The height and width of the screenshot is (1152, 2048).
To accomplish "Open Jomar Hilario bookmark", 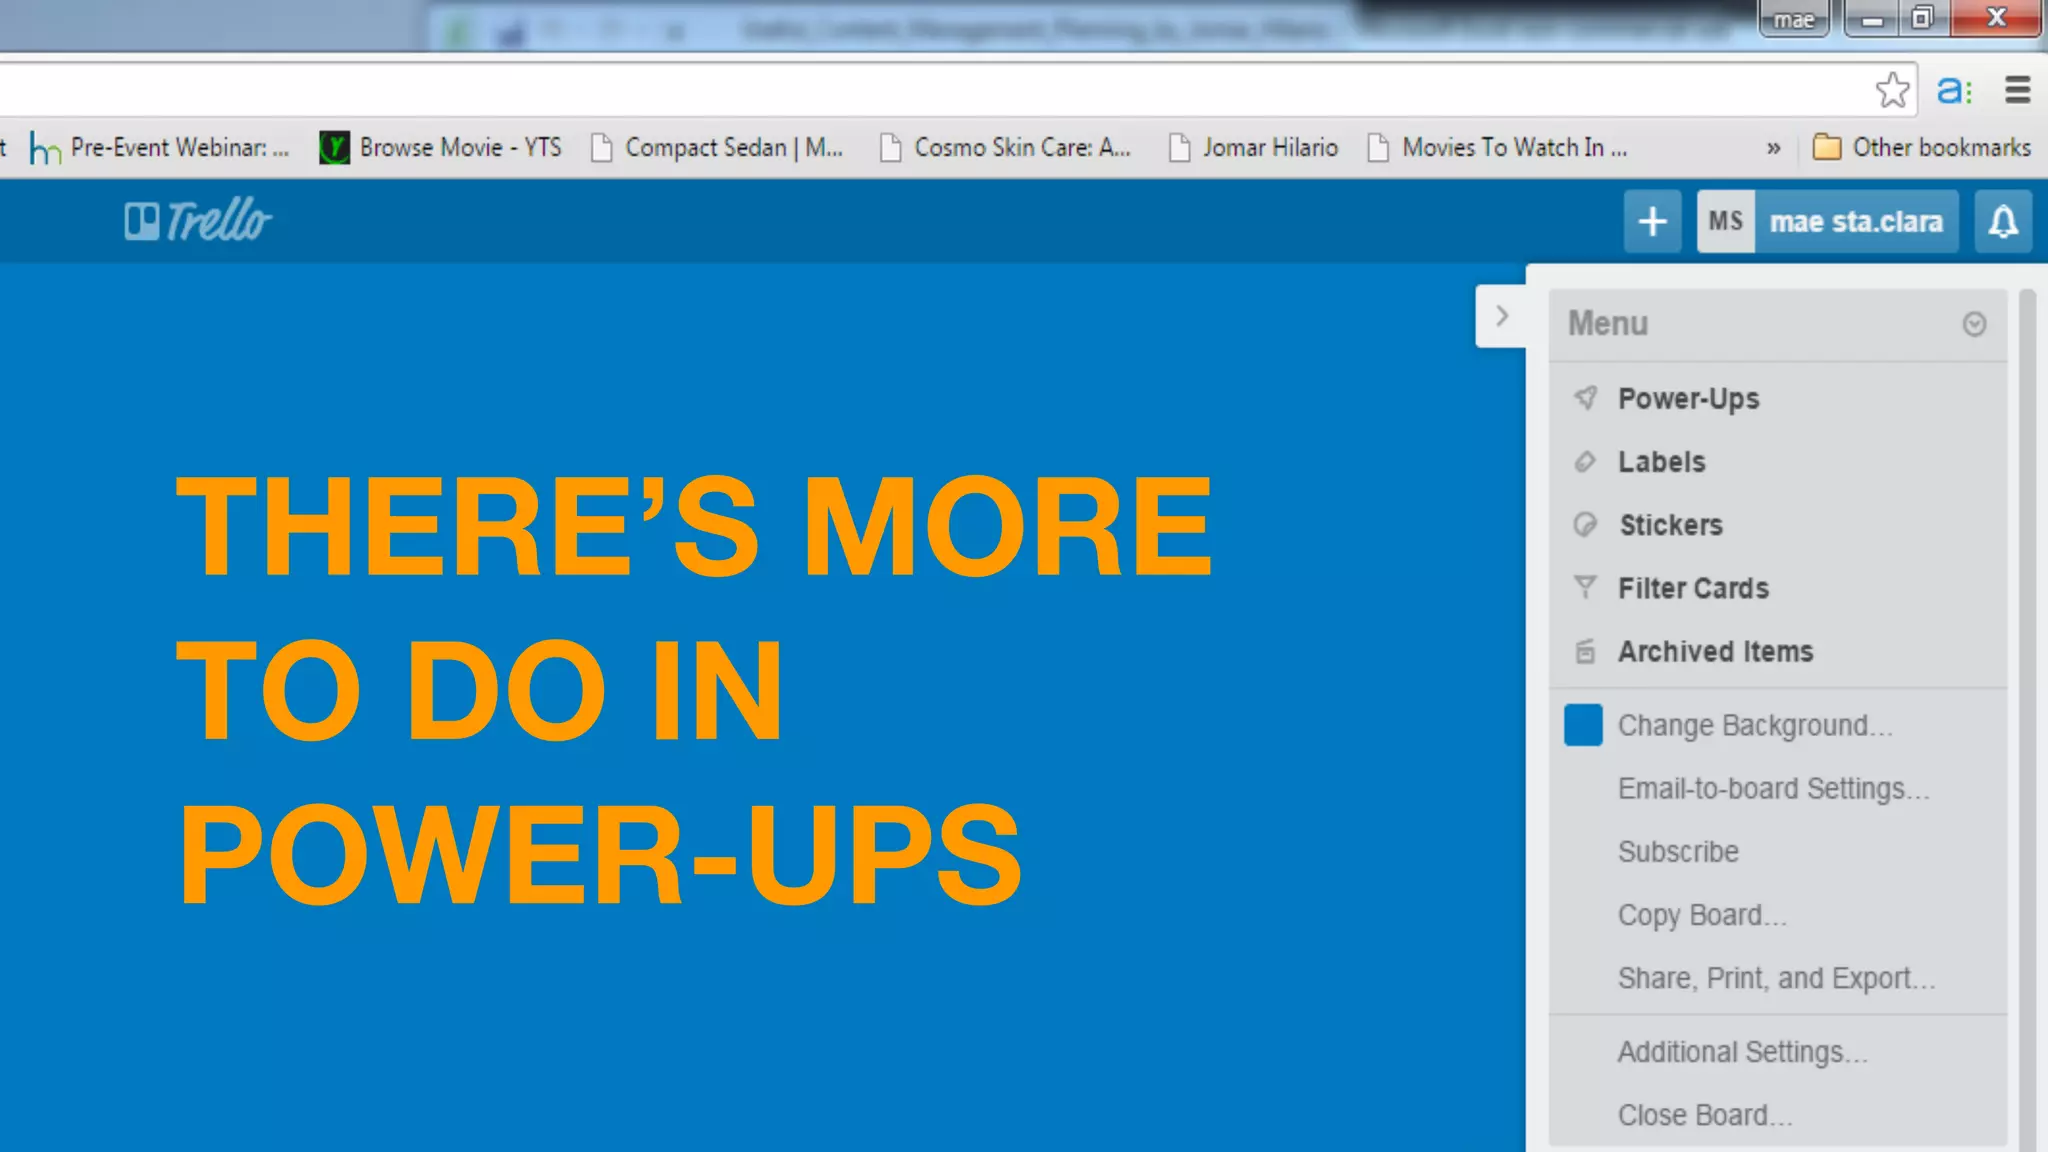I will point(1253,148).
